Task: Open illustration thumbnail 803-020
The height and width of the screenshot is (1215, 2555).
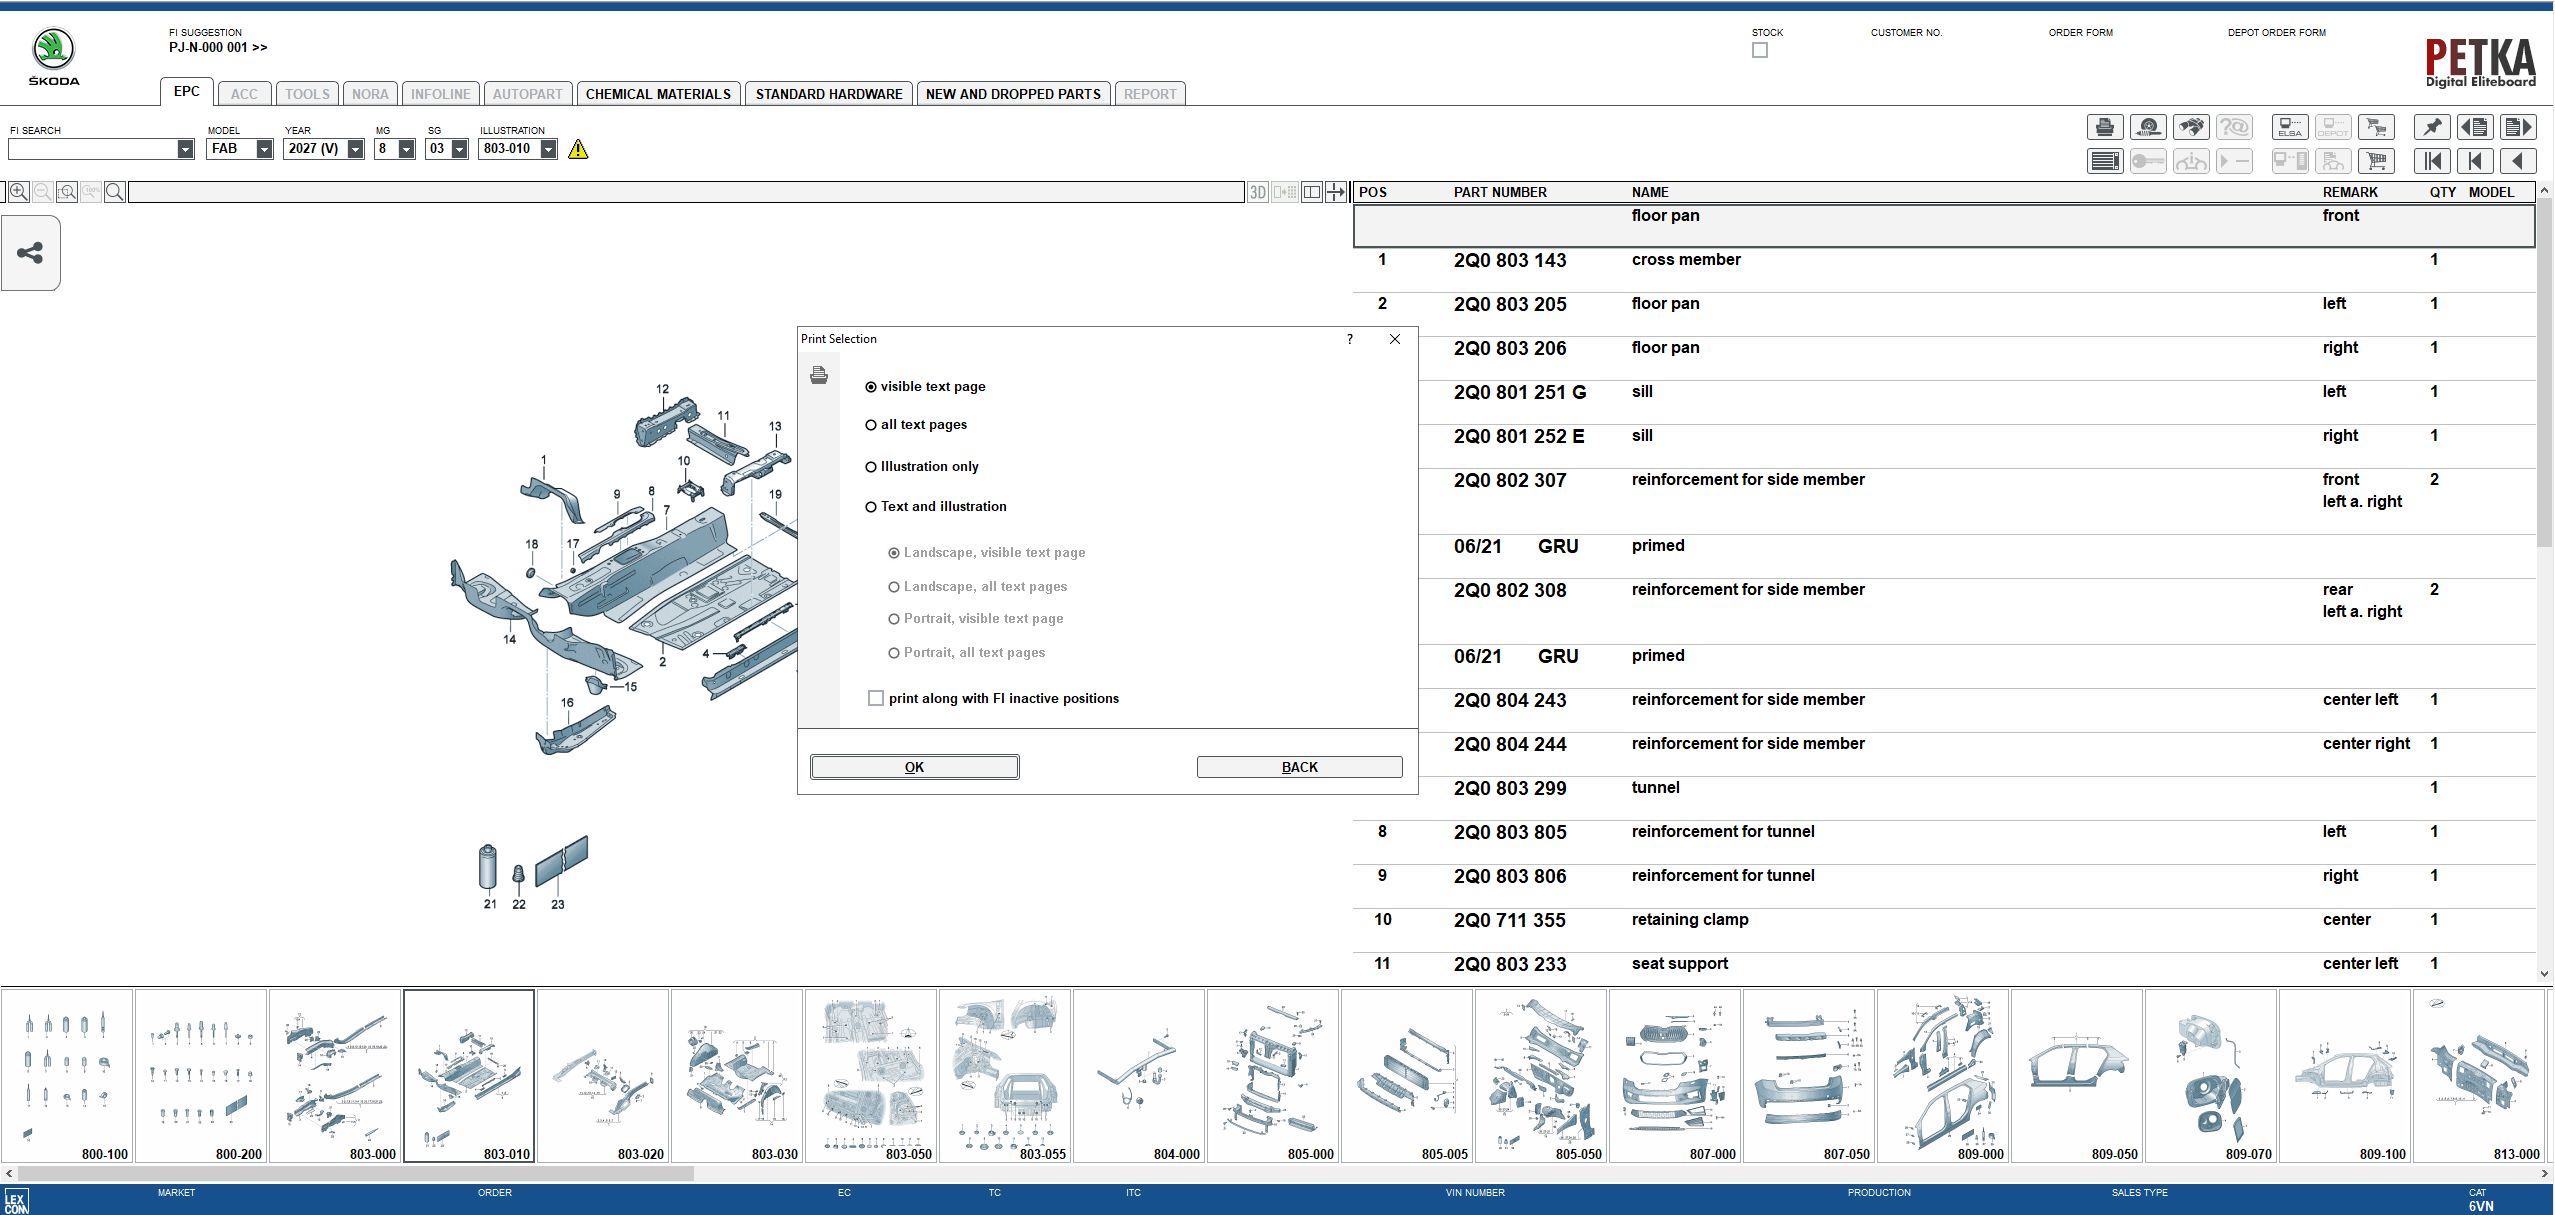Action: pyautogui.click(x=603, y=1076)
